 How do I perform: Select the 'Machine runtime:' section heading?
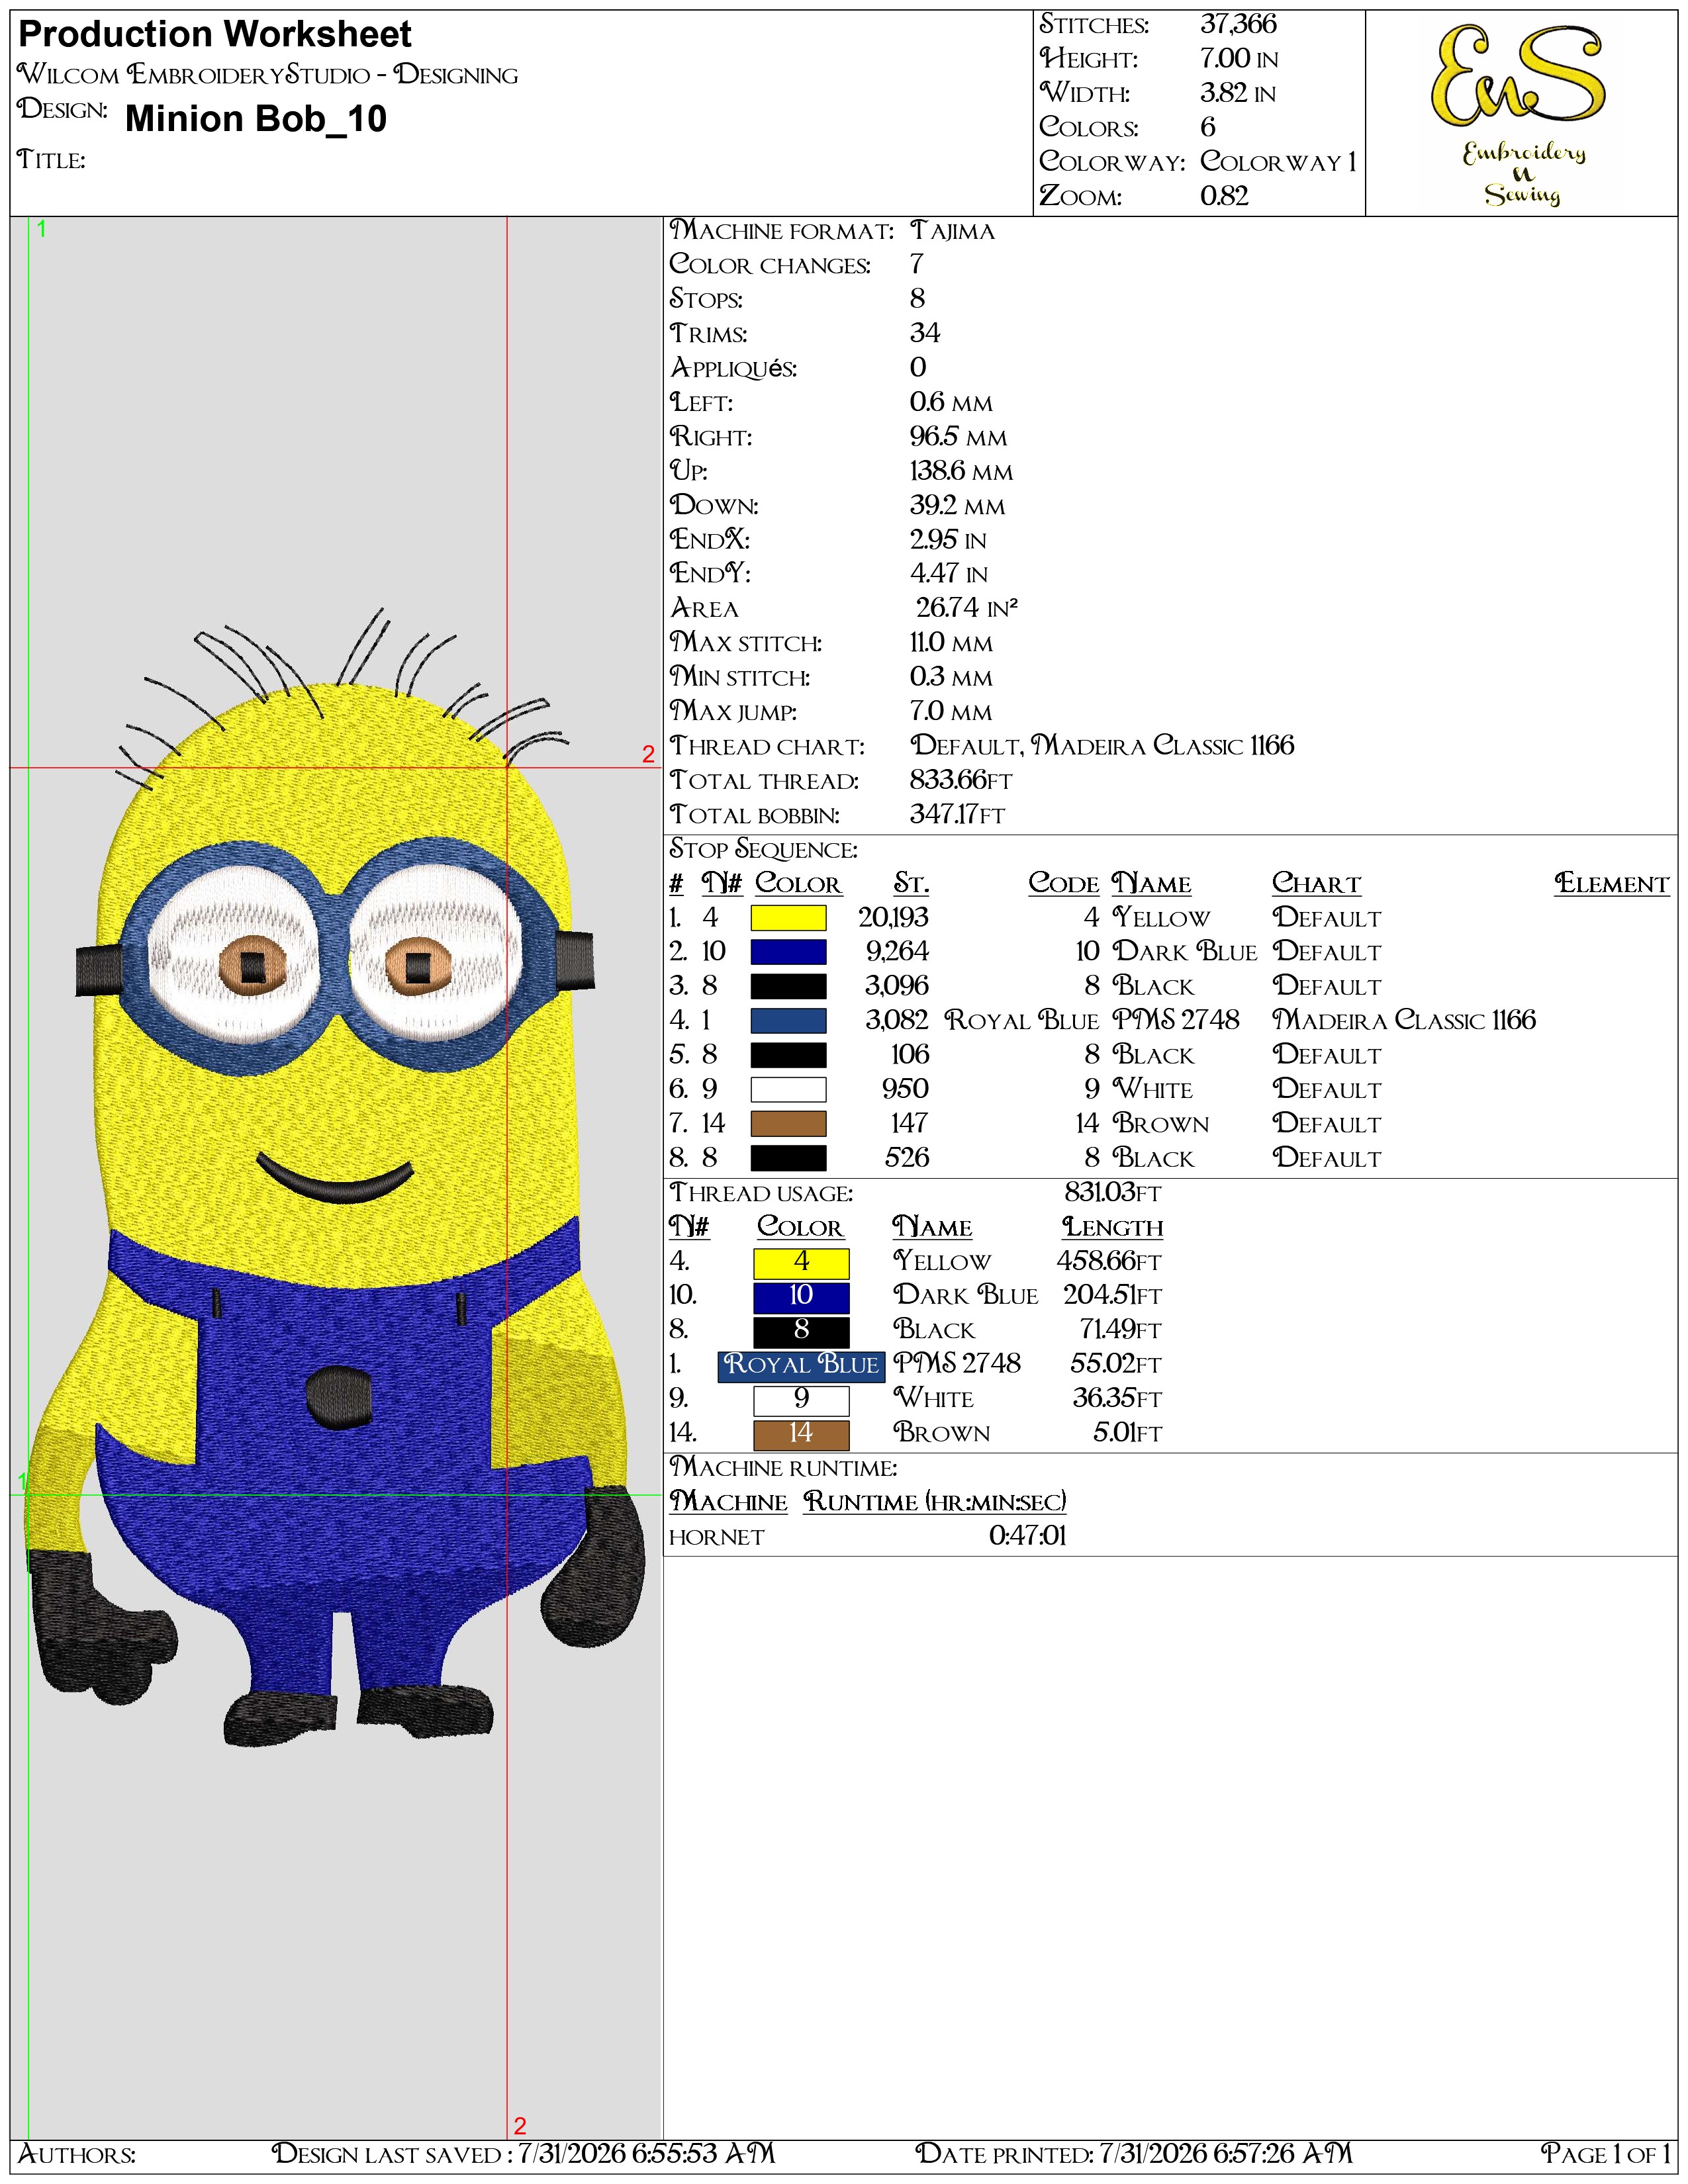point(783,1468)
